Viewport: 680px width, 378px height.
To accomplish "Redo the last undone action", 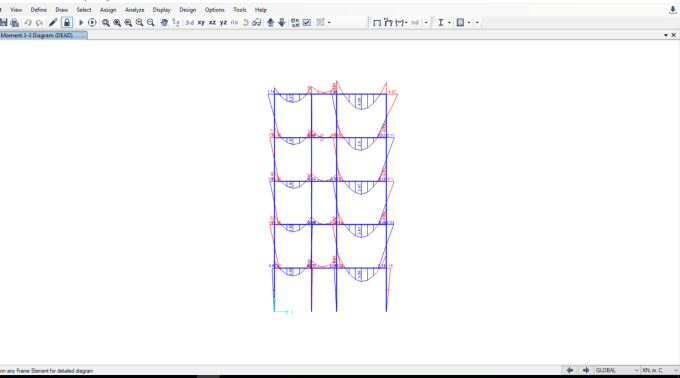I will pyautogui.click(x=39, y=23).
